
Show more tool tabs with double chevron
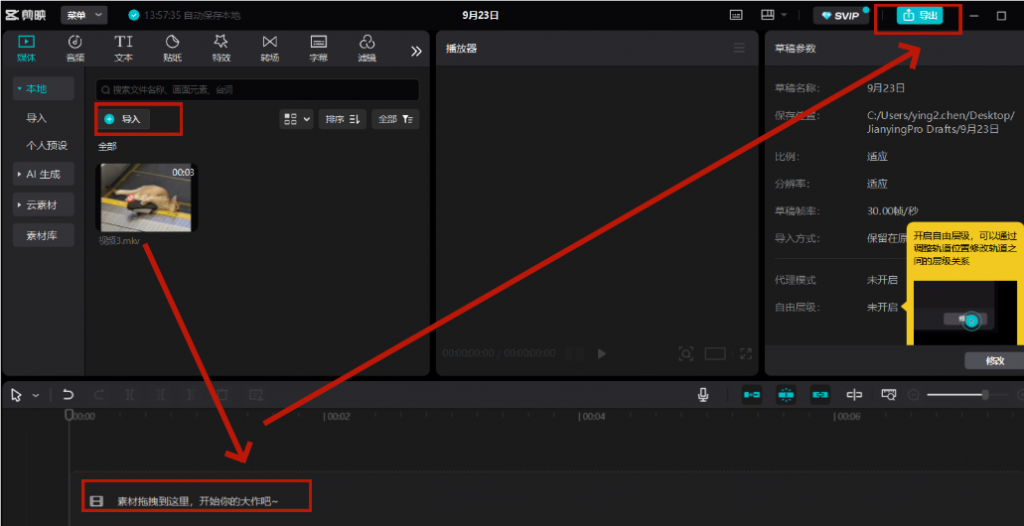(416, 51)
